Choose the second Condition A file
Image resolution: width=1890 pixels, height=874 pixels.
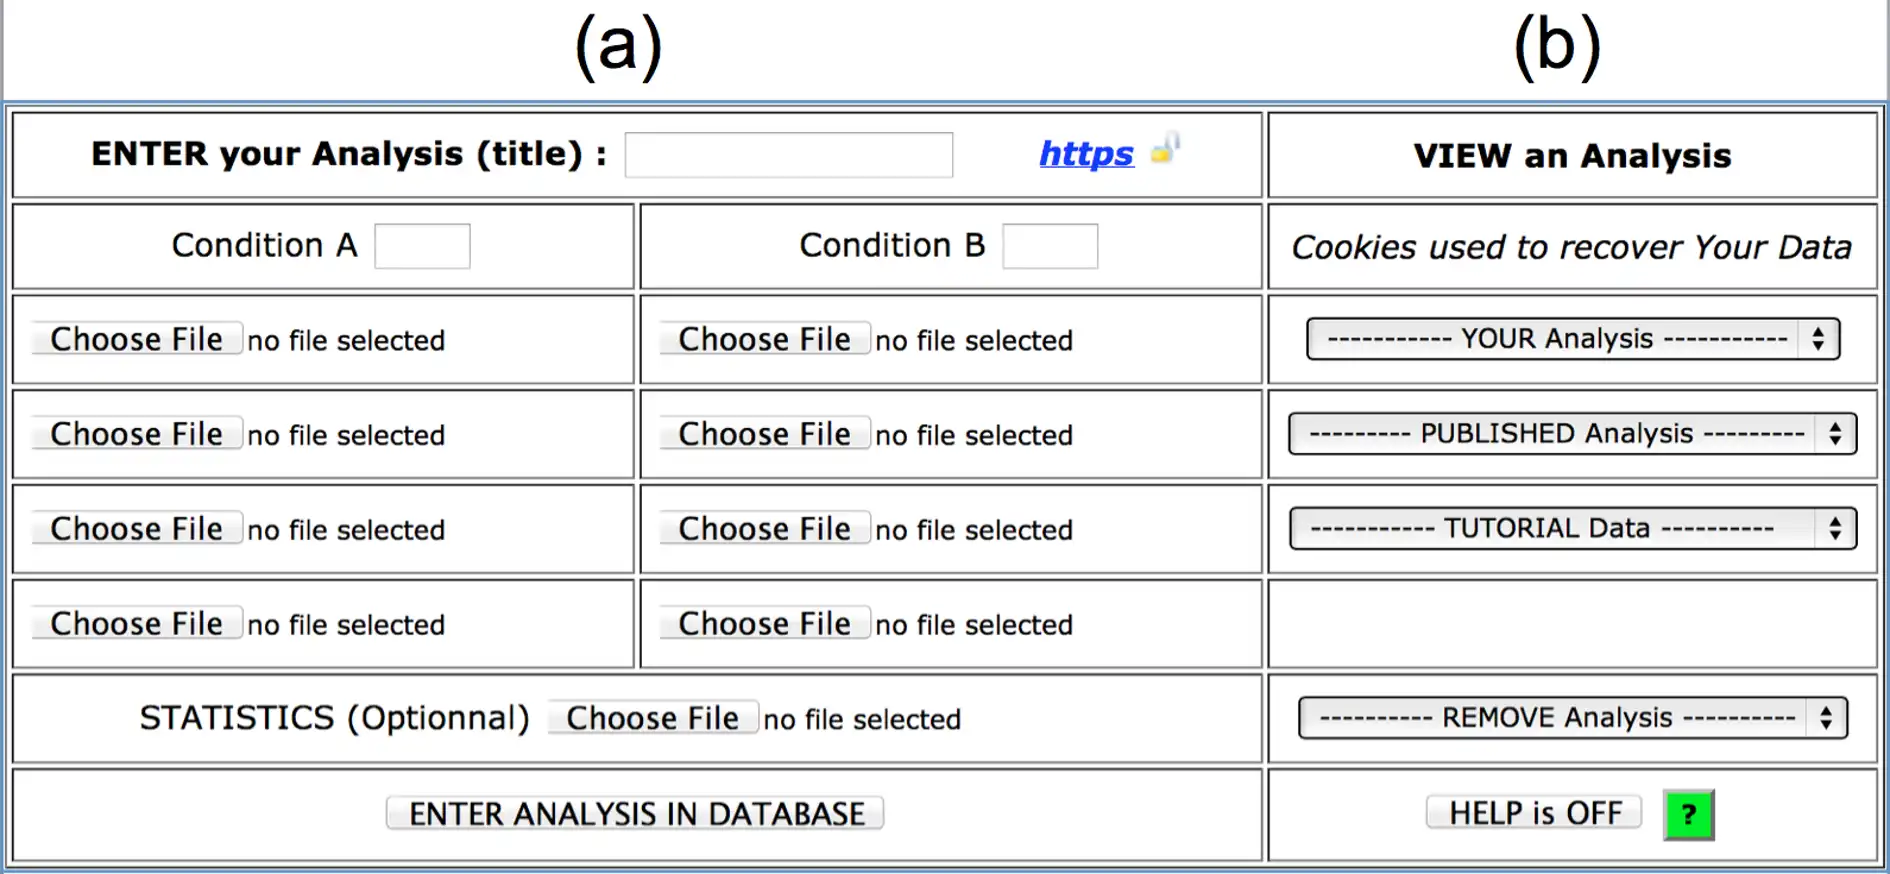137,434
